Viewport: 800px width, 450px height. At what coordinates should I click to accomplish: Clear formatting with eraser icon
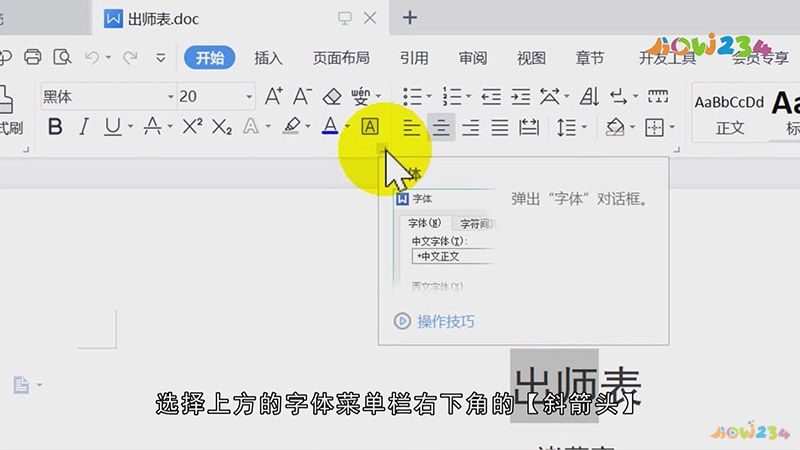(332, 96)
